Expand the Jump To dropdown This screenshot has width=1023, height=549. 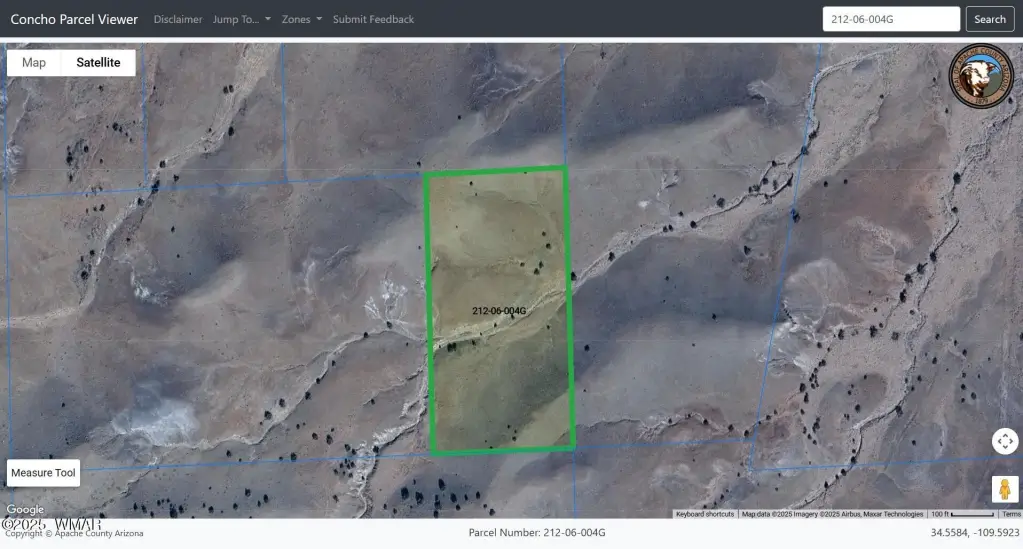click(241, 19)
